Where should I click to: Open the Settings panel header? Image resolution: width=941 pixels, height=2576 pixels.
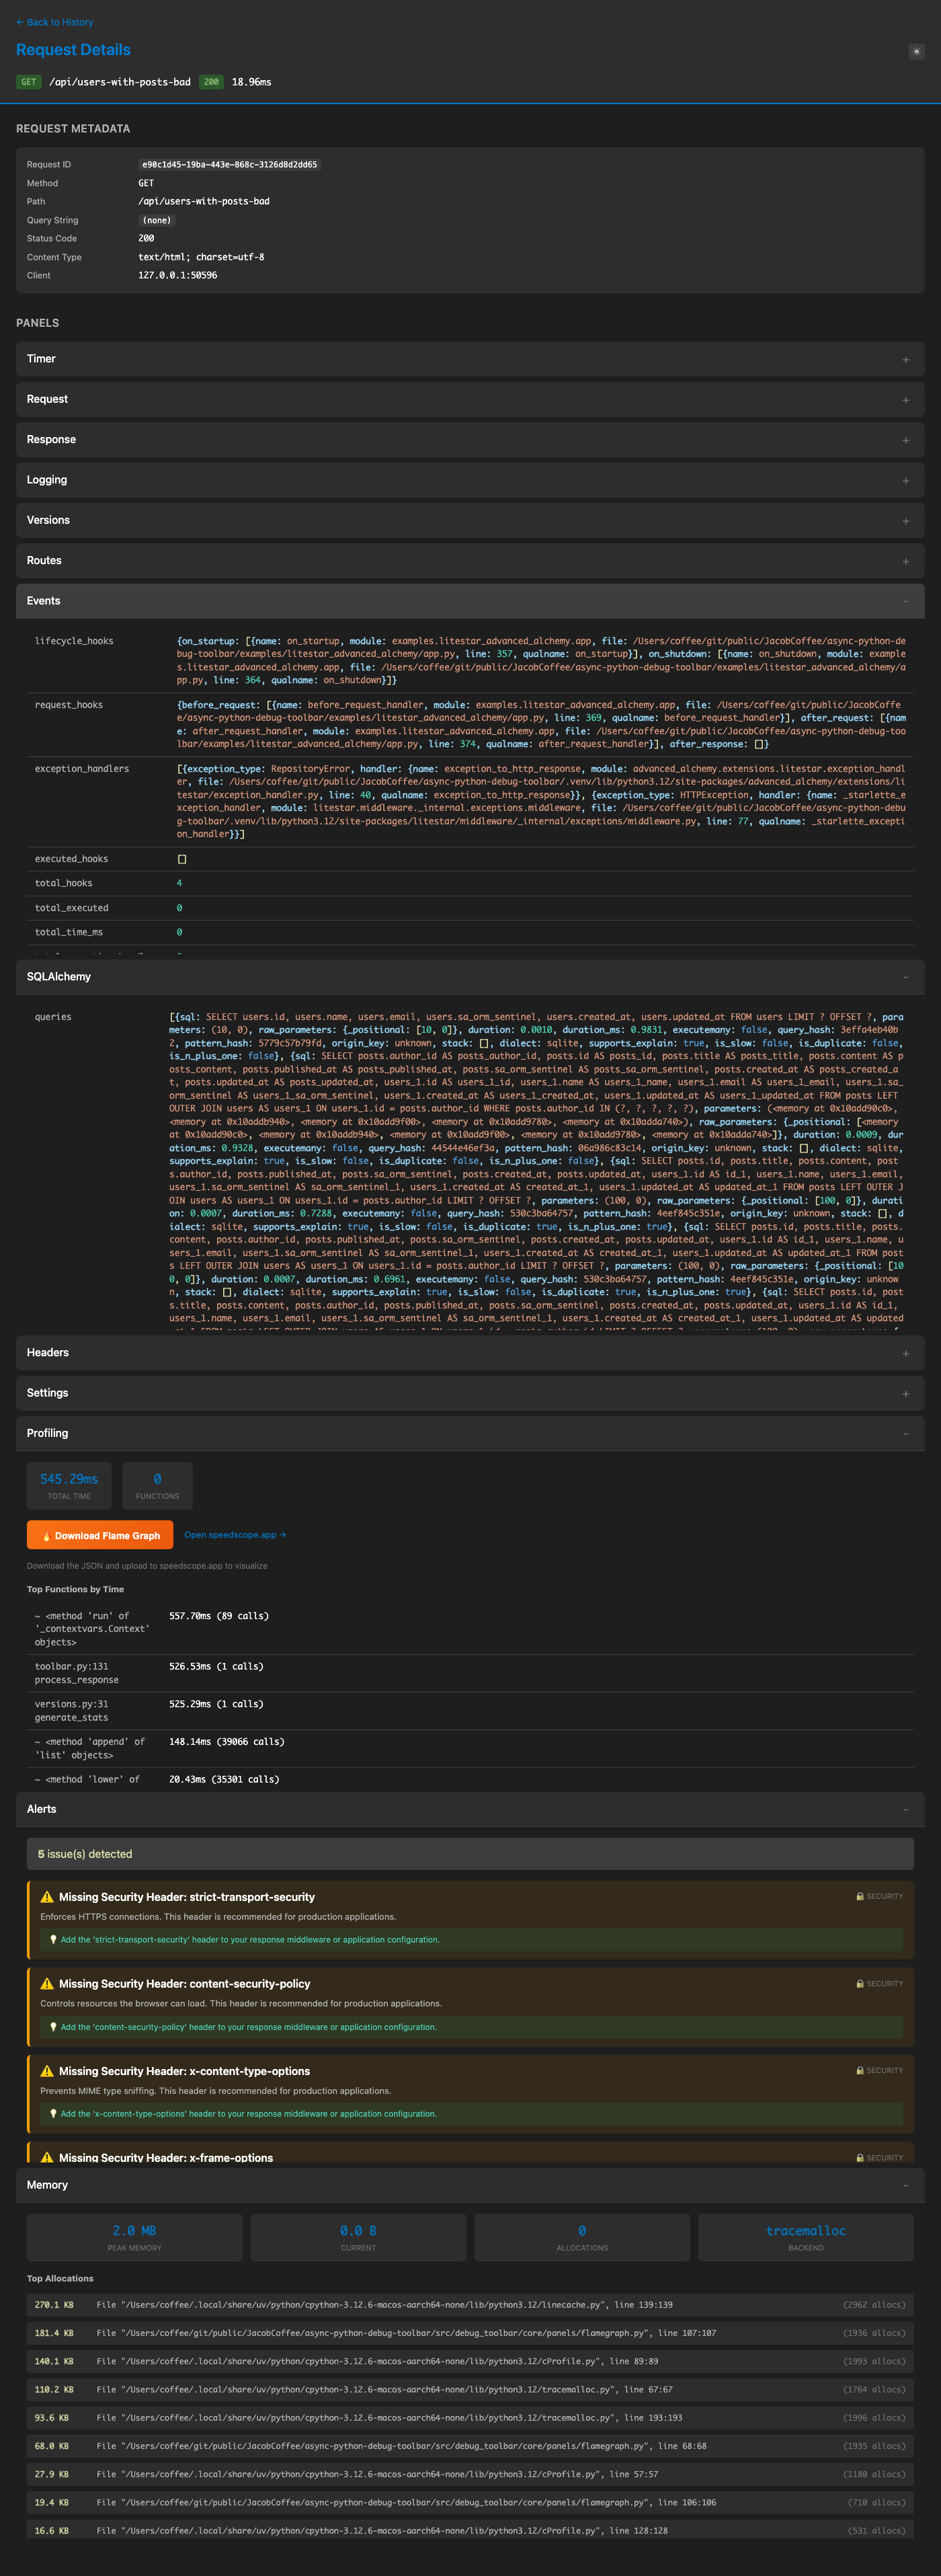click(470, 1393)
